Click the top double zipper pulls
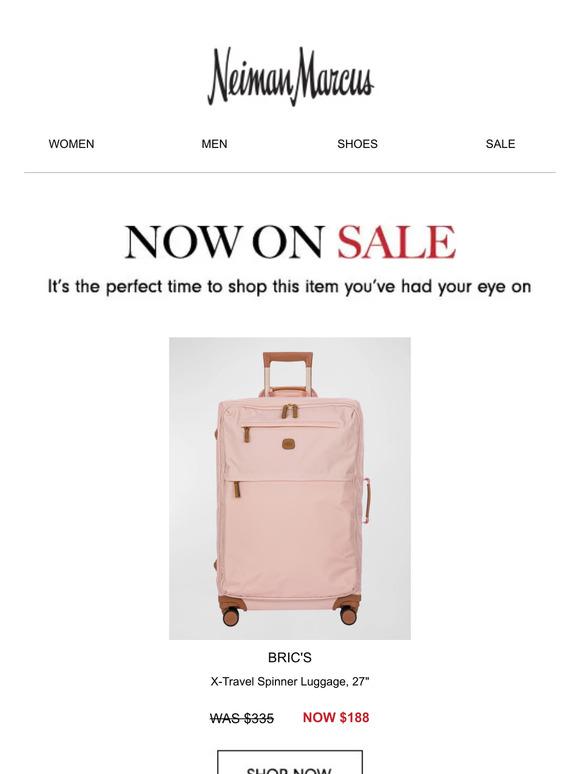Screen dimensions: 580x774 [290, 411]
